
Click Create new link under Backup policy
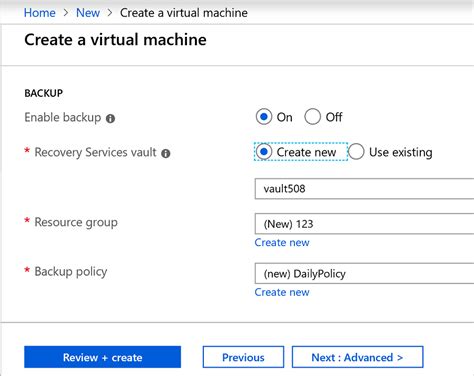coord(282,292)
